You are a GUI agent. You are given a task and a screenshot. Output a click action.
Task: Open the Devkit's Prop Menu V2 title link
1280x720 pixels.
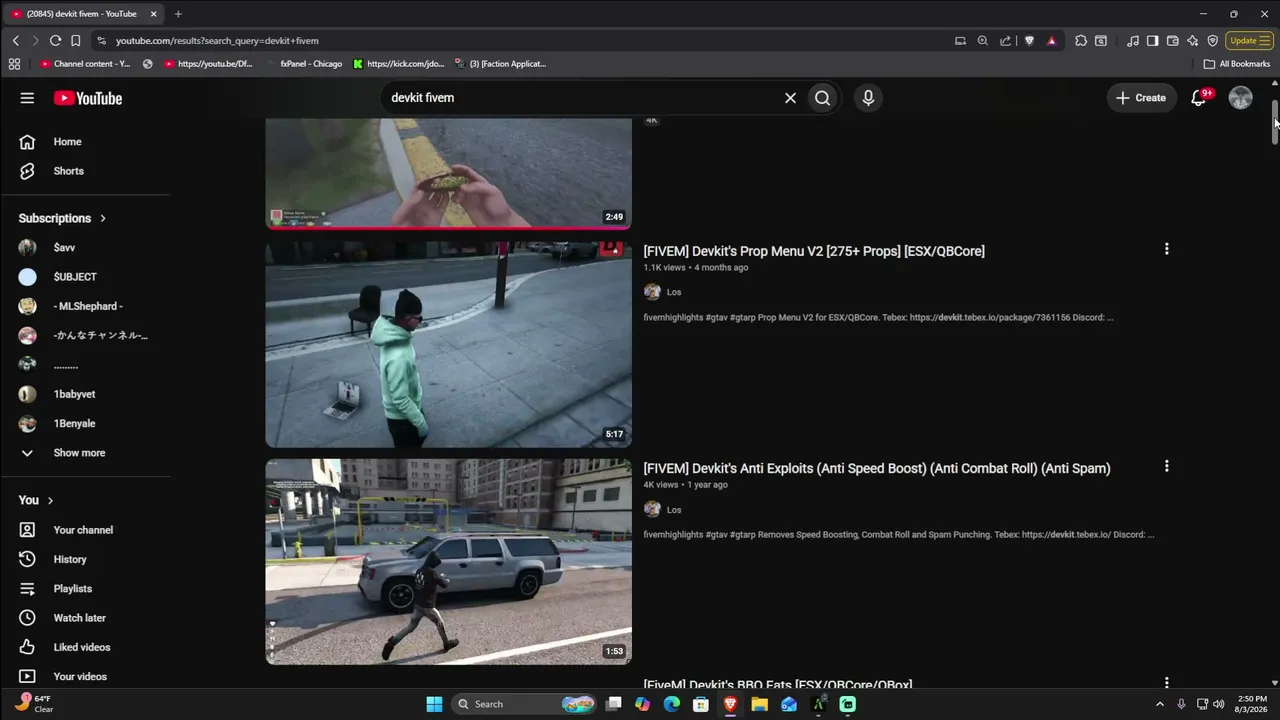coord(814,251)
